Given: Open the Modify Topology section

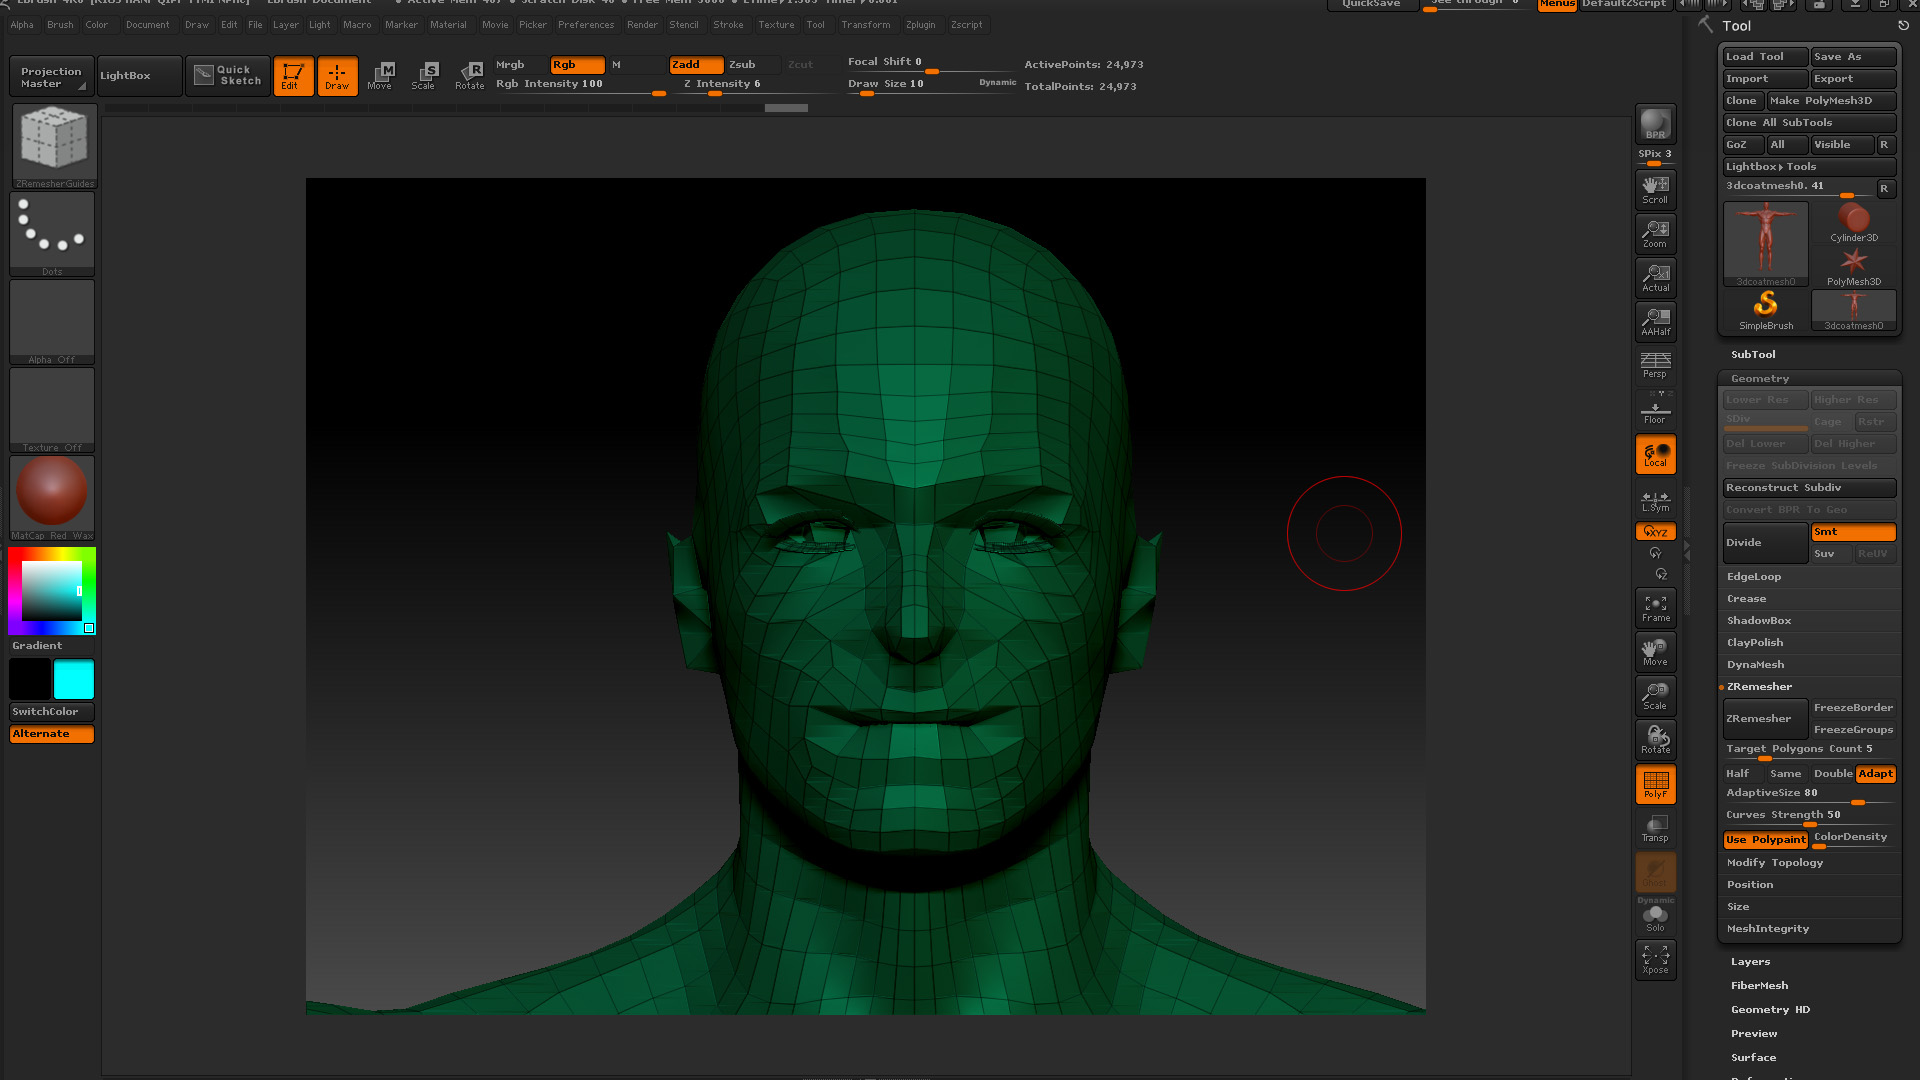Looking at the screenshot, I should (1774, 863).
